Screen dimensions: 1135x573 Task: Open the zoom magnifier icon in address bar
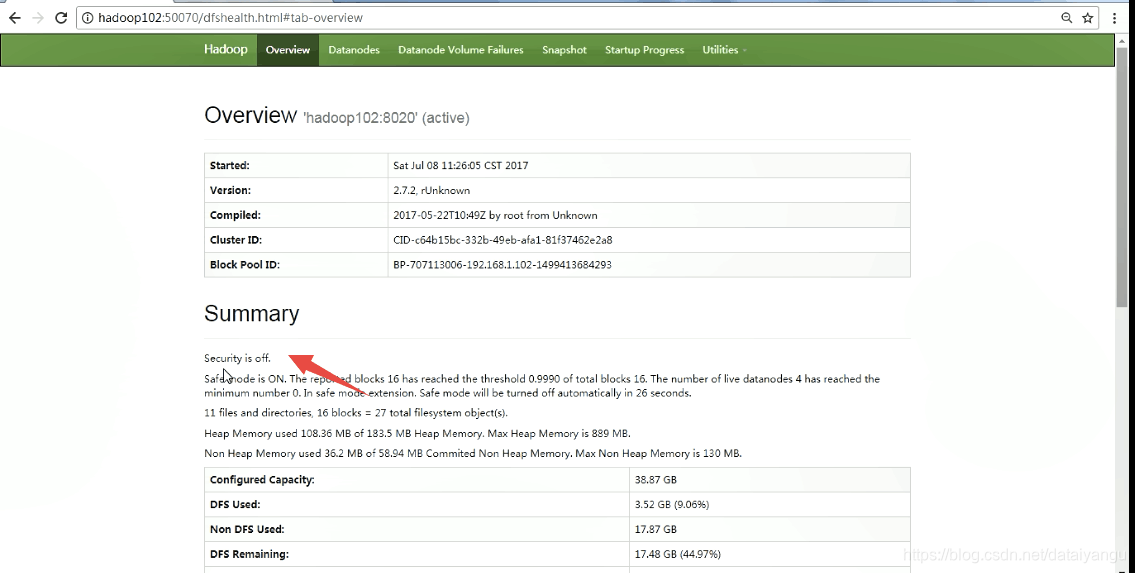pyautogui.click(x=1066, y=18)
